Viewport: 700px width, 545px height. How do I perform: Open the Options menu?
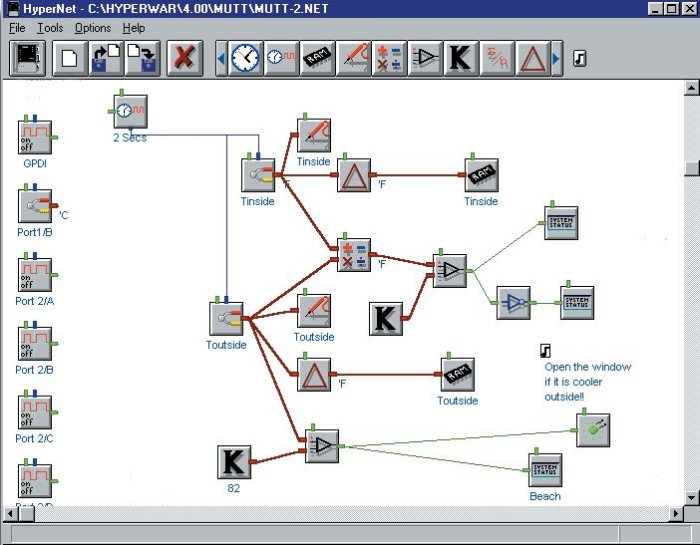click(x=93, y=28)
